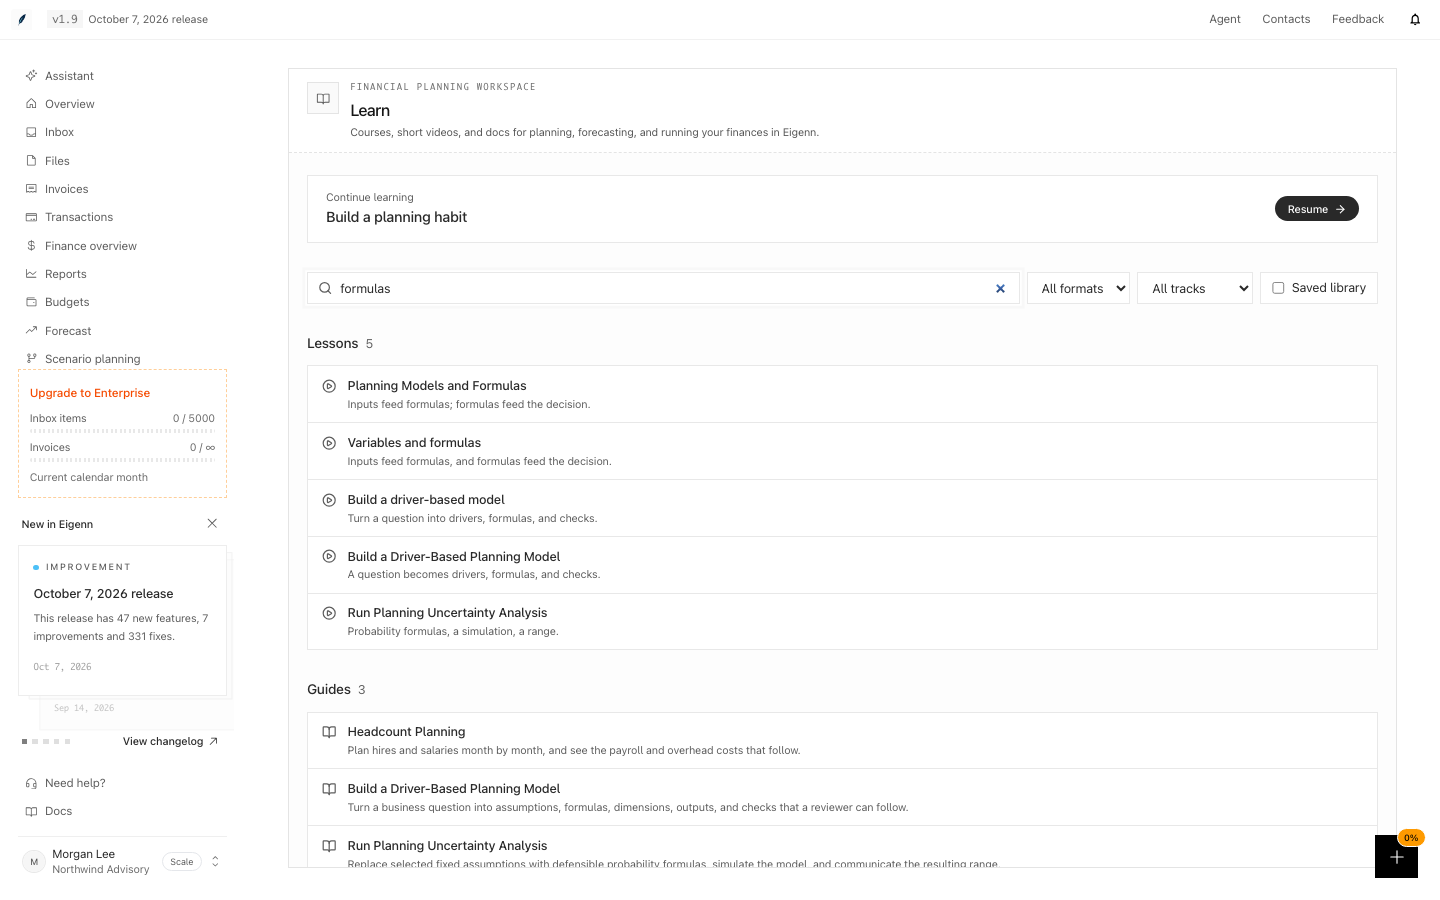
Task: Click the Files document icon
Action: point(32,161)
